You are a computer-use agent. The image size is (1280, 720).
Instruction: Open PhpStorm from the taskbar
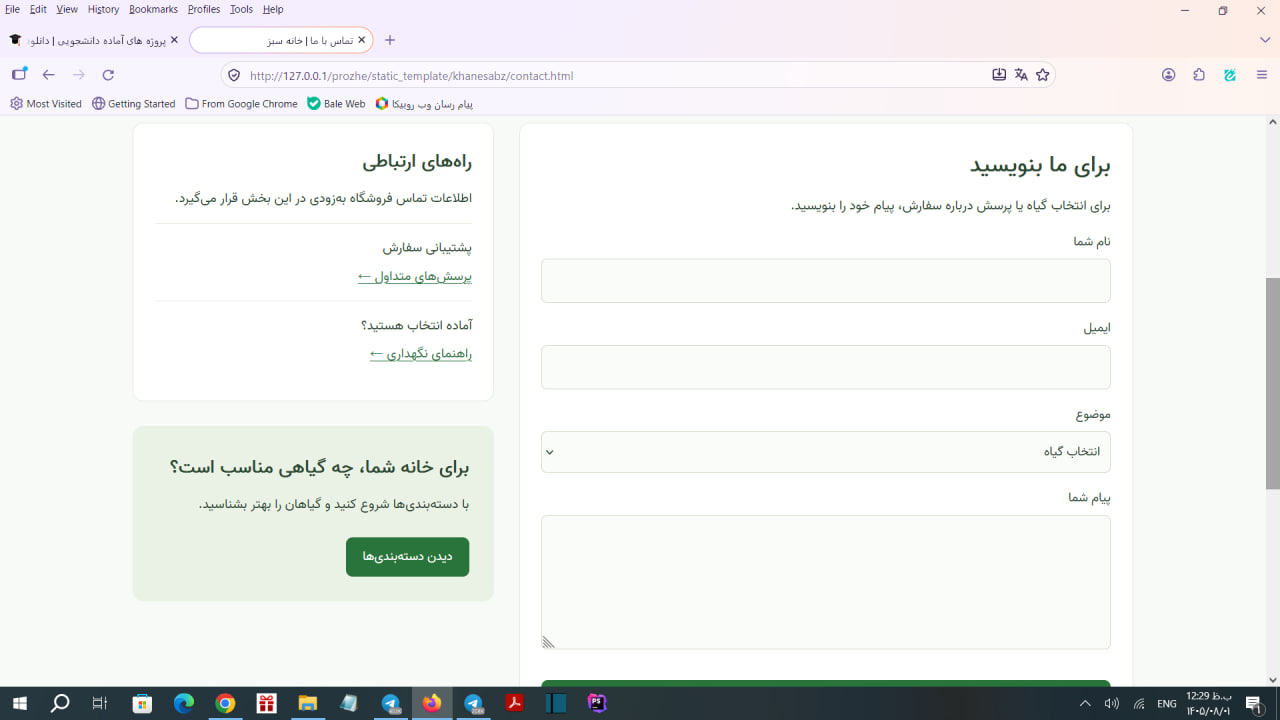[x=597, y=703]
